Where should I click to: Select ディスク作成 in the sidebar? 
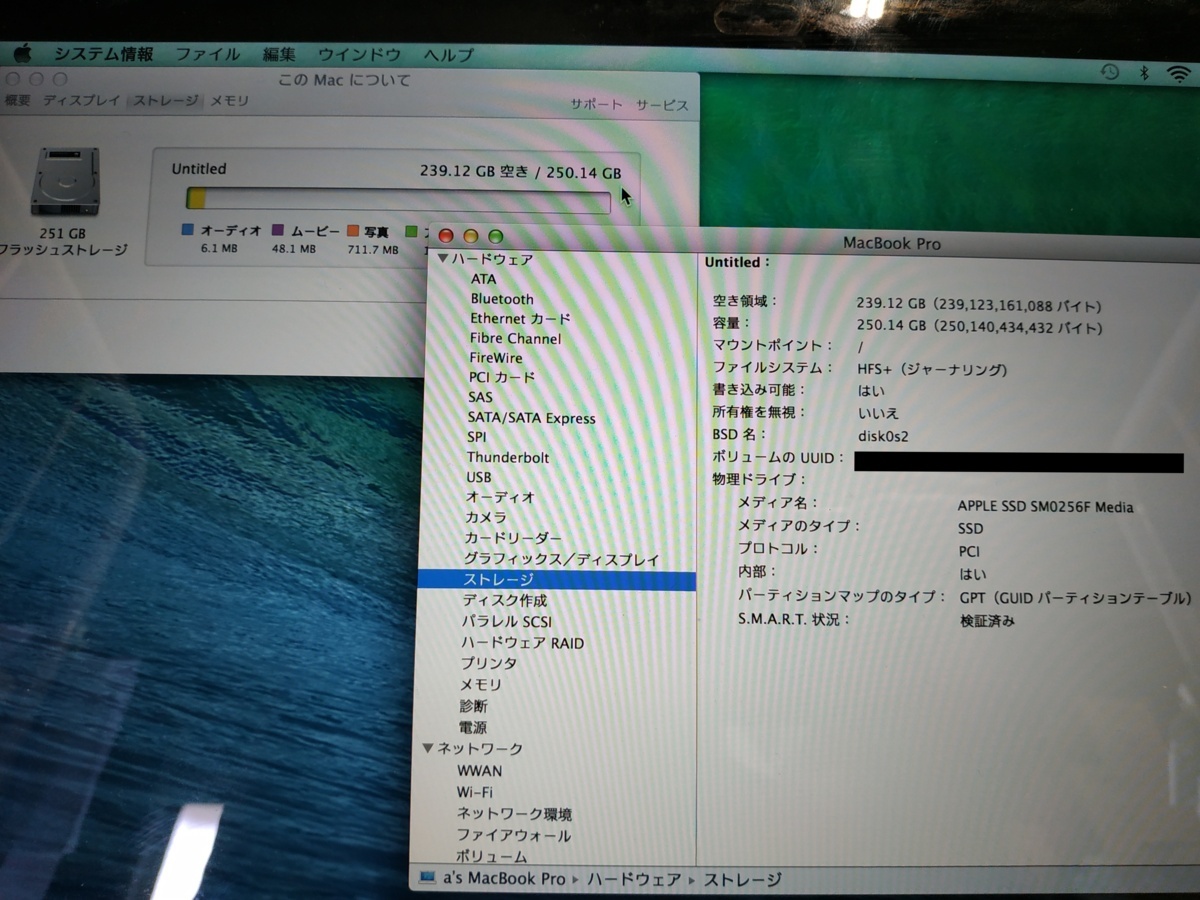click(504, 600)
